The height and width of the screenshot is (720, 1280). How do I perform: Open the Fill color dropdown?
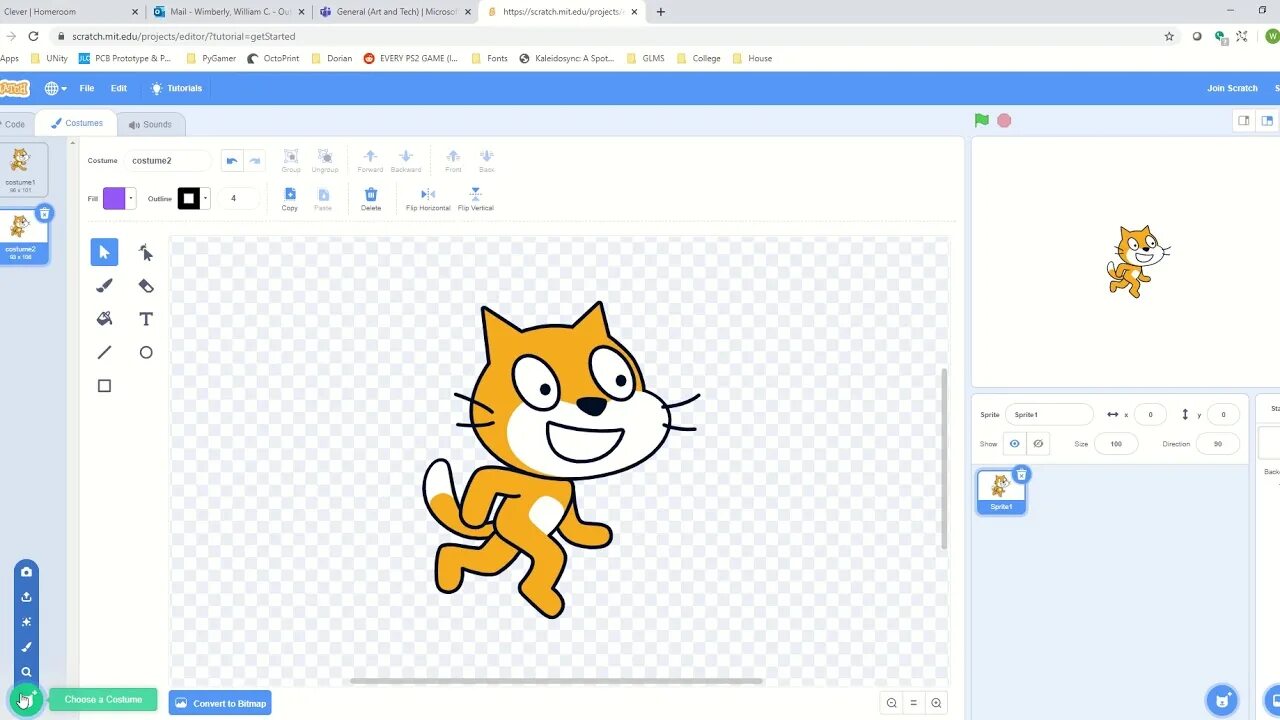click(131, 198)
